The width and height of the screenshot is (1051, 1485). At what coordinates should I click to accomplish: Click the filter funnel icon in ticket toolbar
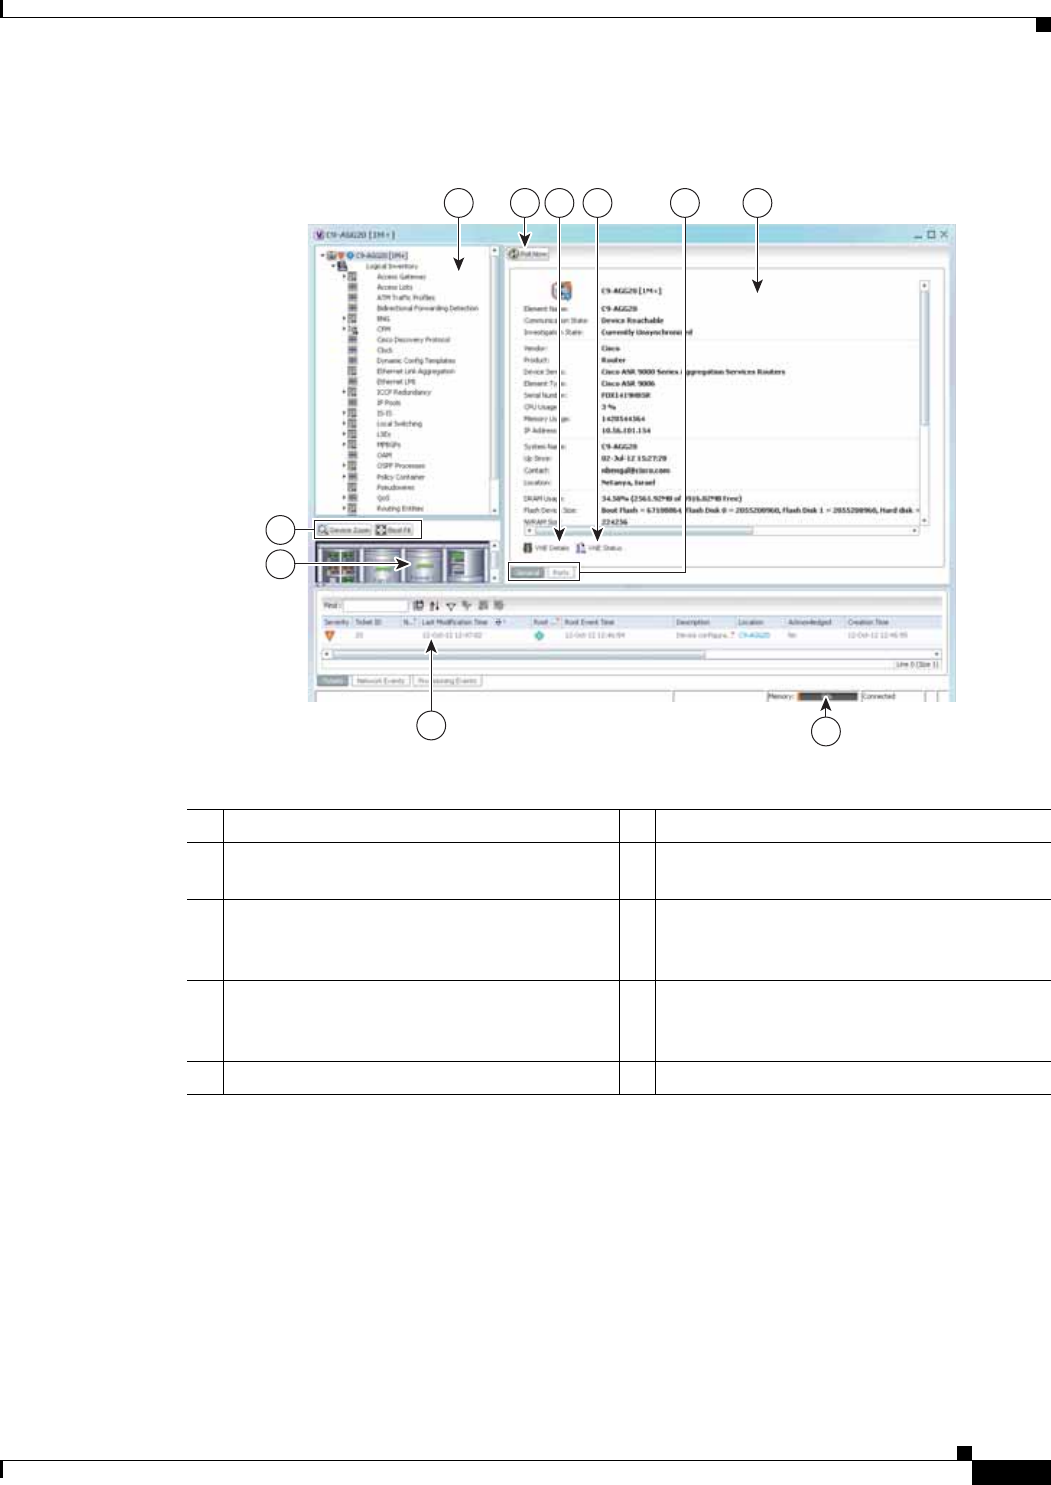pyautogui.click(x=451, y=606)
